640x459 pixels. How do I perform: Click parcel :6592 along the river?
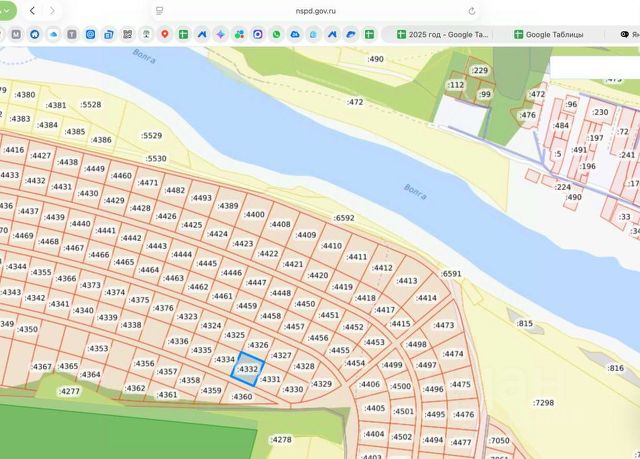click(344, 218)
